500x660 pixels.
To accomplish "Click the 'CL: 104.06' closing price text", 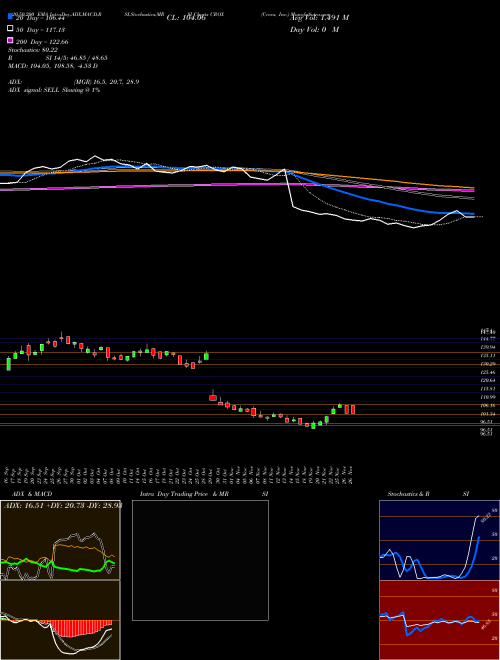I will point(186,18).
